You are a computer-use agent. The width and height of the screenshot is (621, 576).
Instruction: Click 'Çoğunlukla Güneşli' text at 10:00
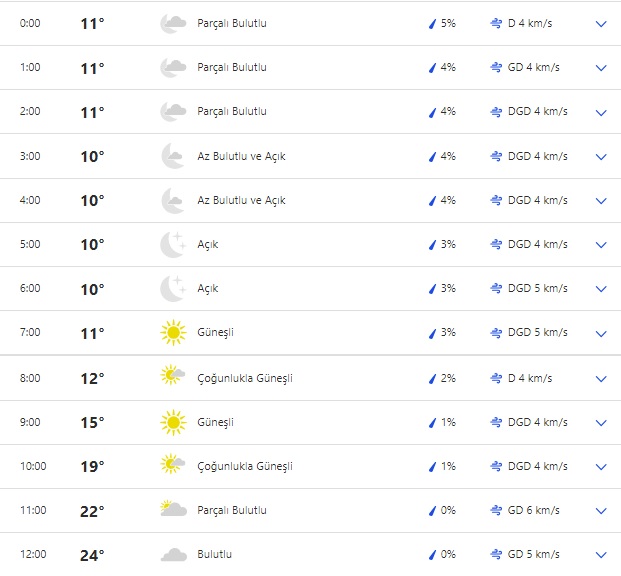(x=245, y=466)
